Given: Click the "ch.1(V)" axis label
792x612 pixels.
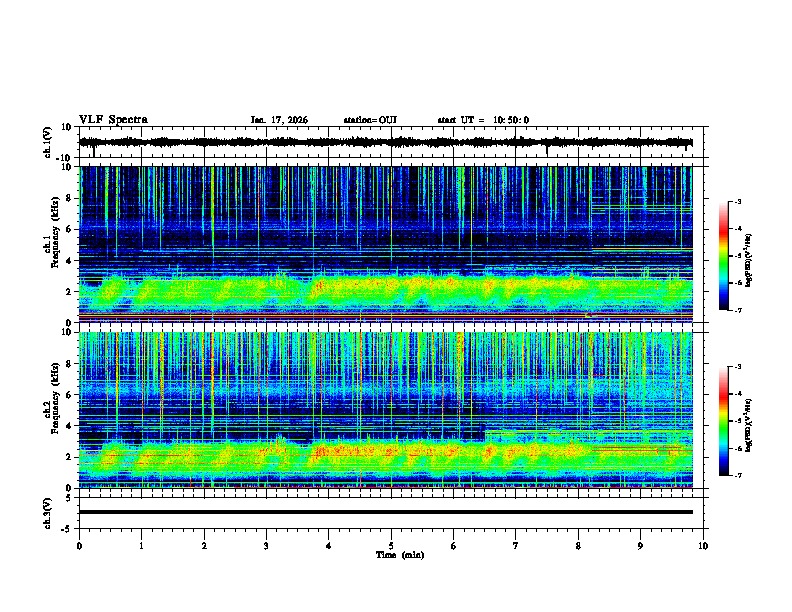Looking at the screenshot, I should (48, 142).
